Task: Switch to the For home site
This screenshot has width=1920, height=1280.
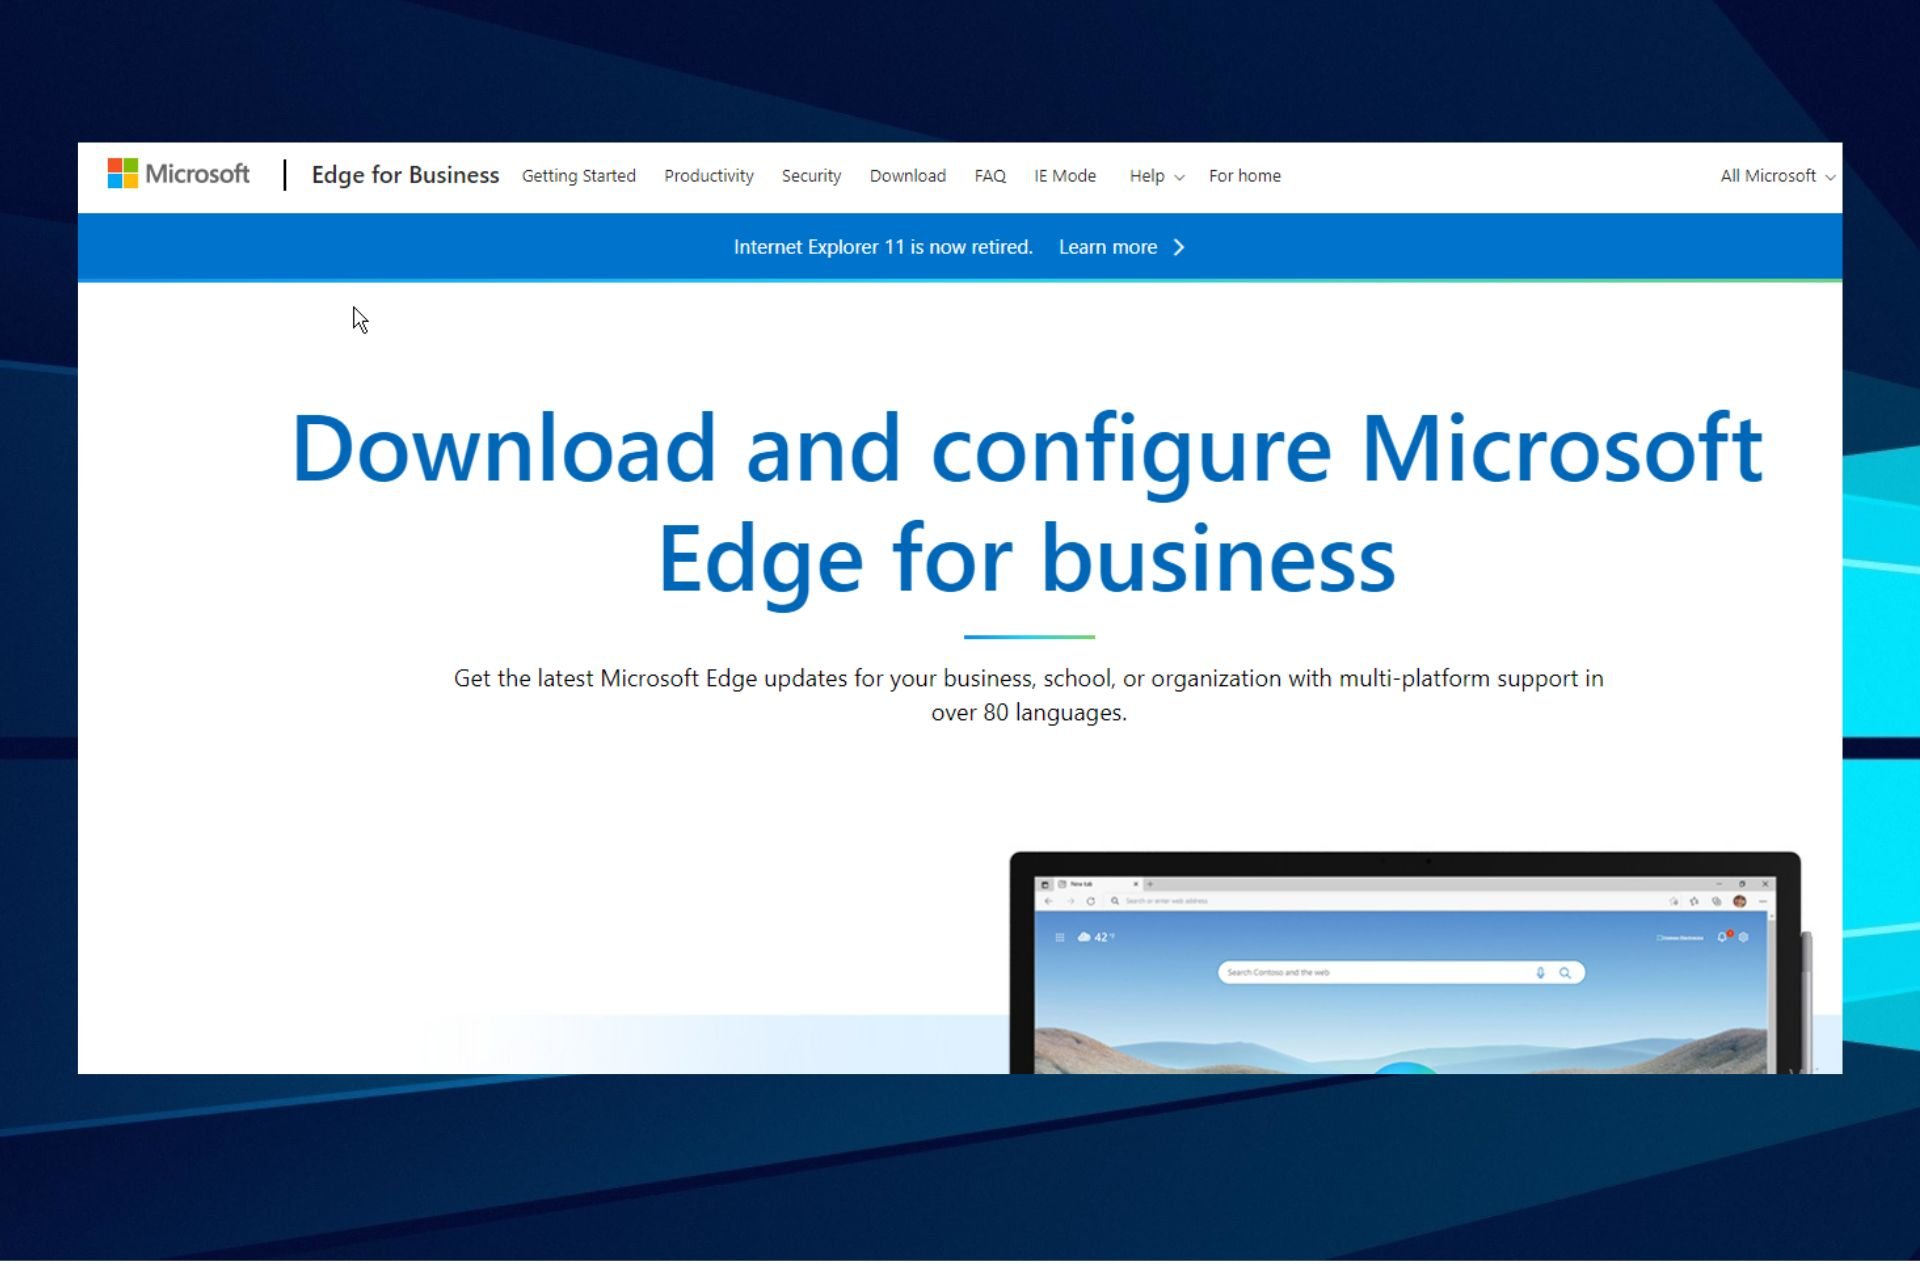Action: [1244, 176]
